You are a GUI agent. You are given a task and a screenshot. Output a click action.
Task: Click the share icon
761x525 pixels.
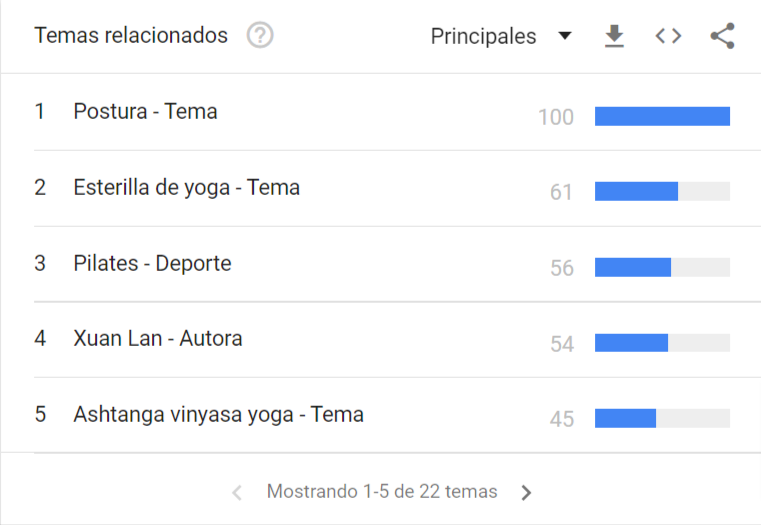click(723, 36)
